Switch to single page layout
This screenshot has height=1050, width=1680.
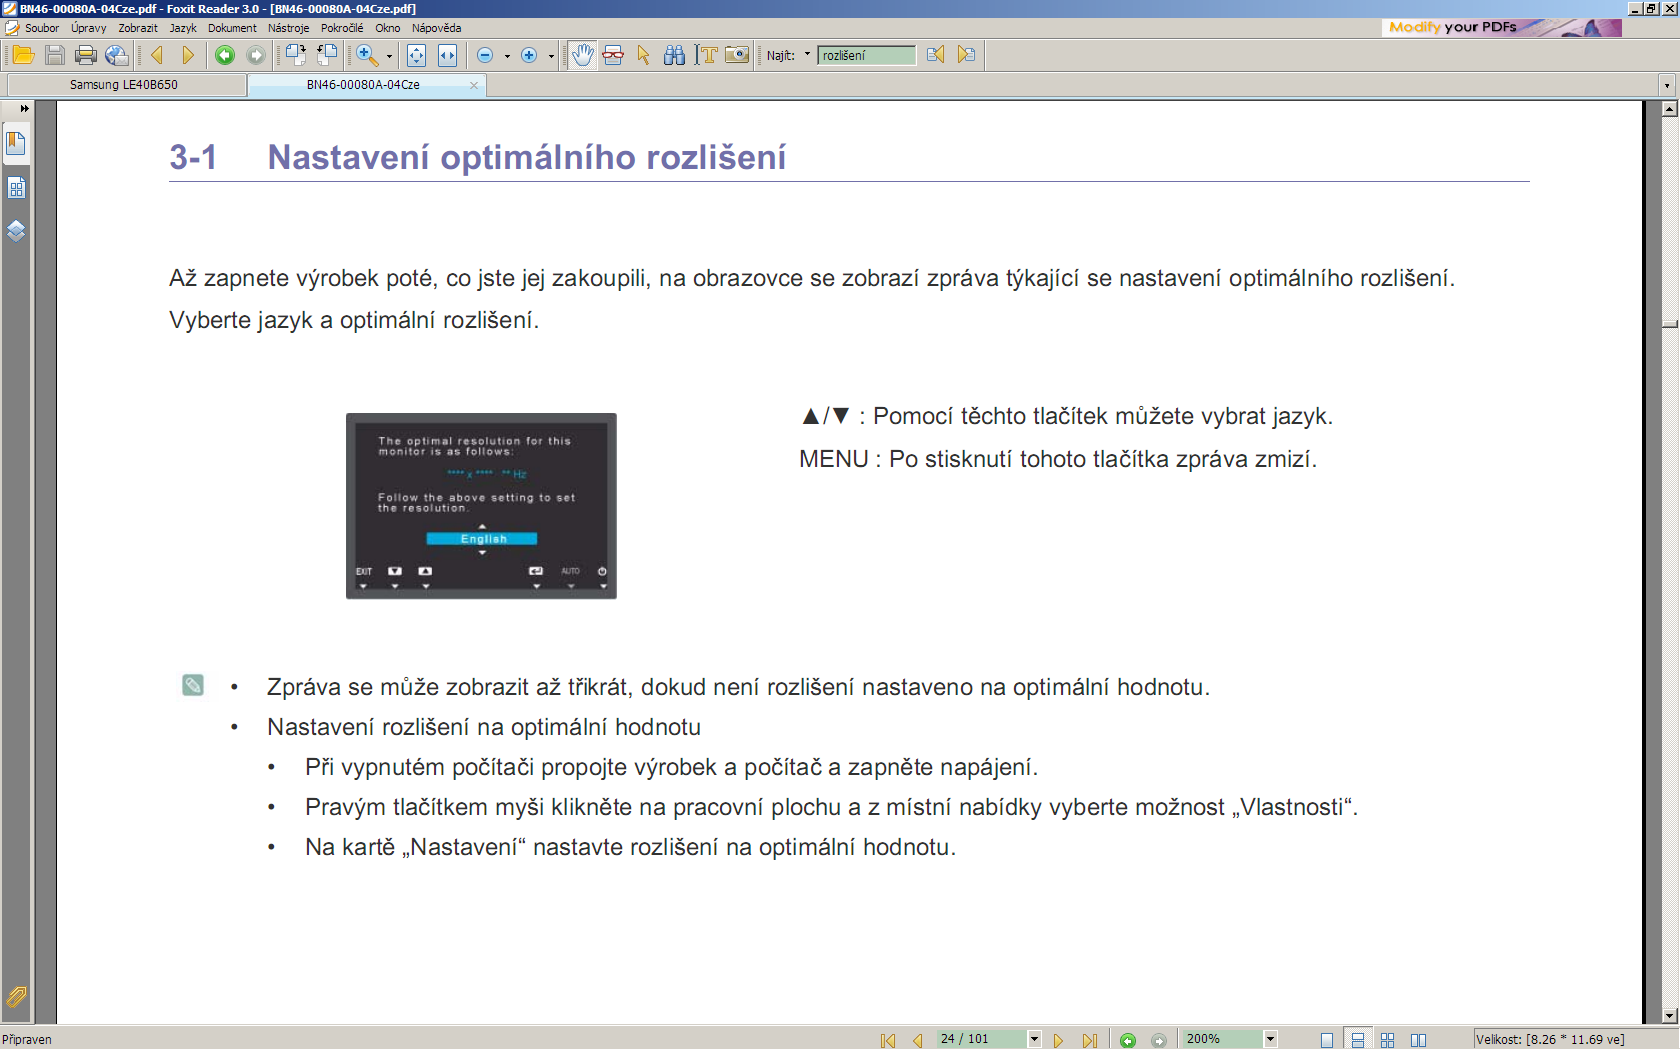tap(1327, 1040)
